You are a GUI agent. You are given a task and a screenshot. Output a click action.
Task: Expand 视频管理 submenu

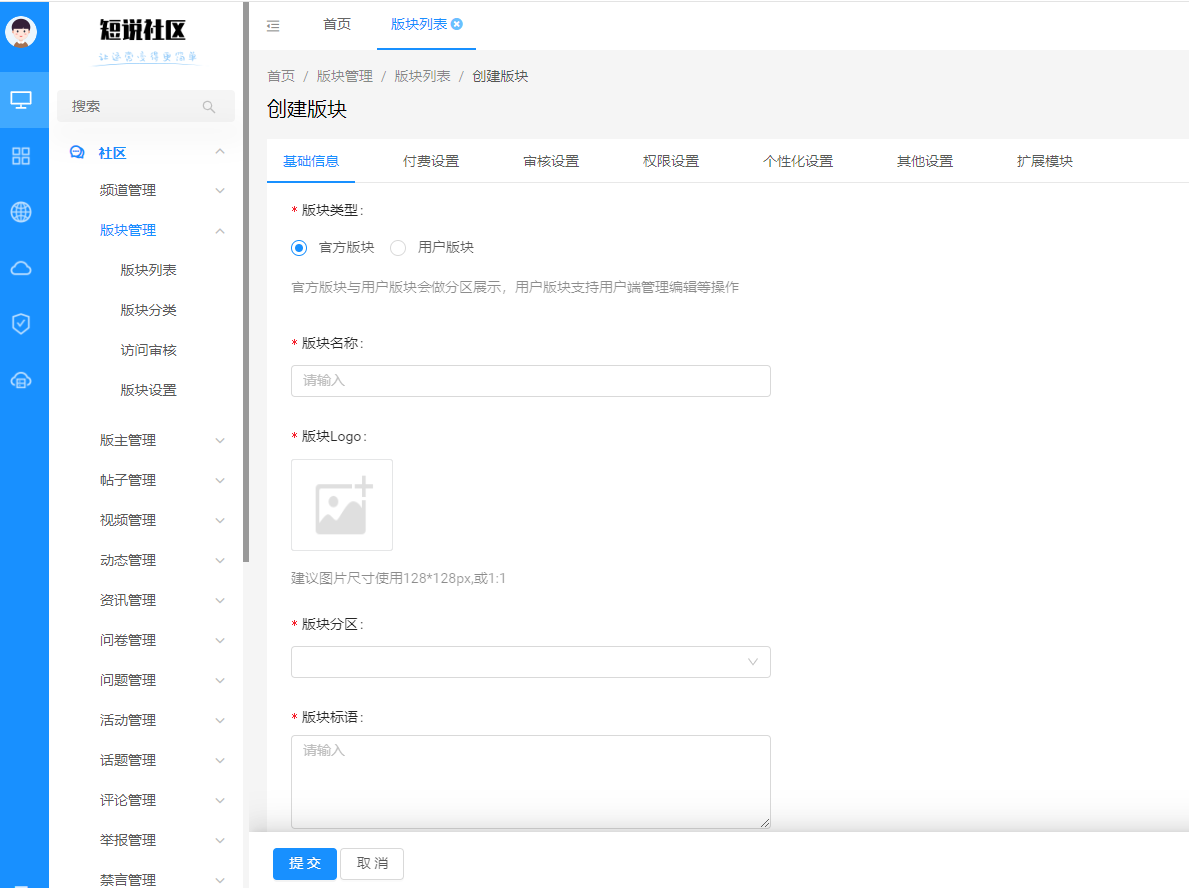[x=220, y=520]
